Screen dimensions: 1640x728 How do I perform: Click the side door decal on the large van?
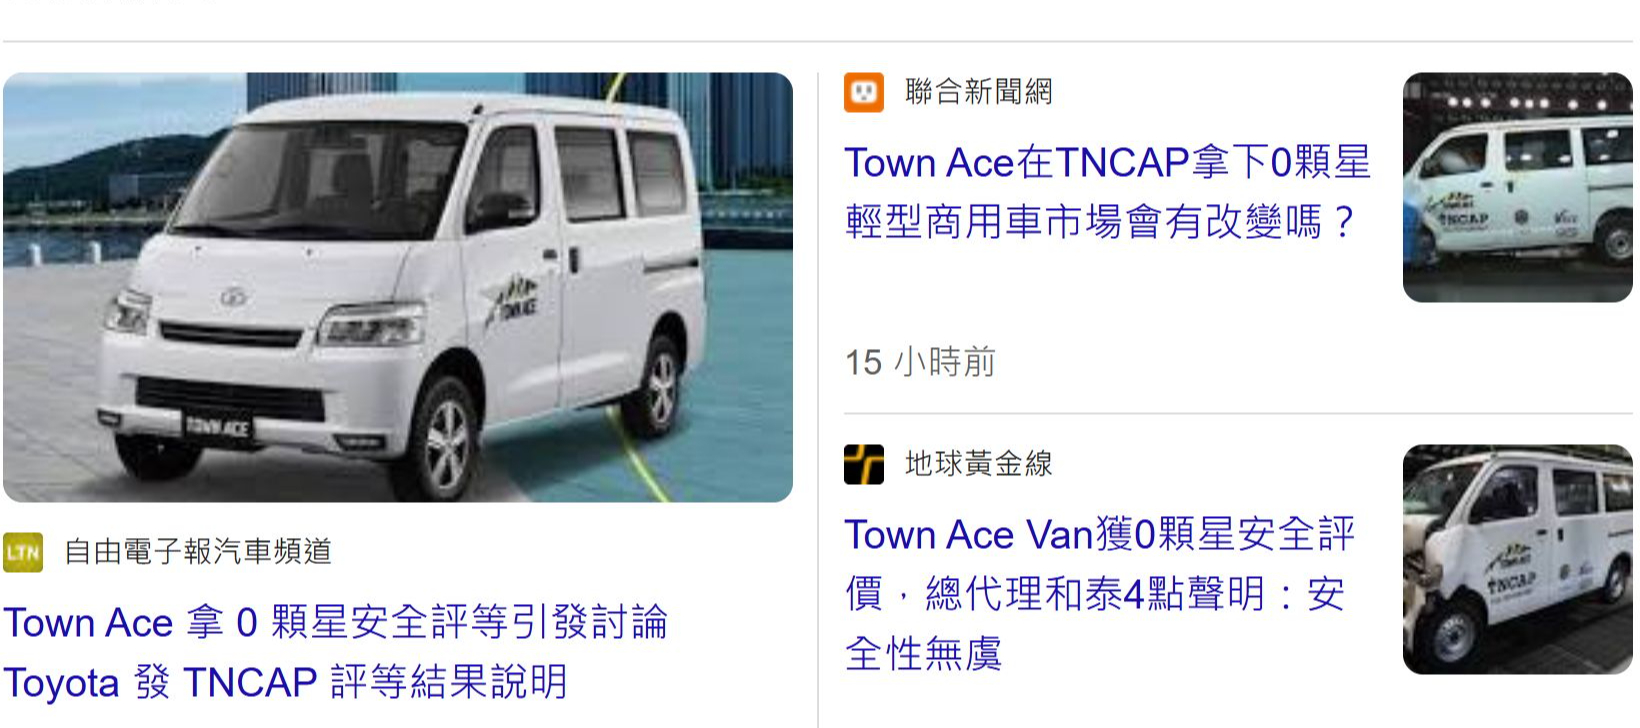(512, 300)
